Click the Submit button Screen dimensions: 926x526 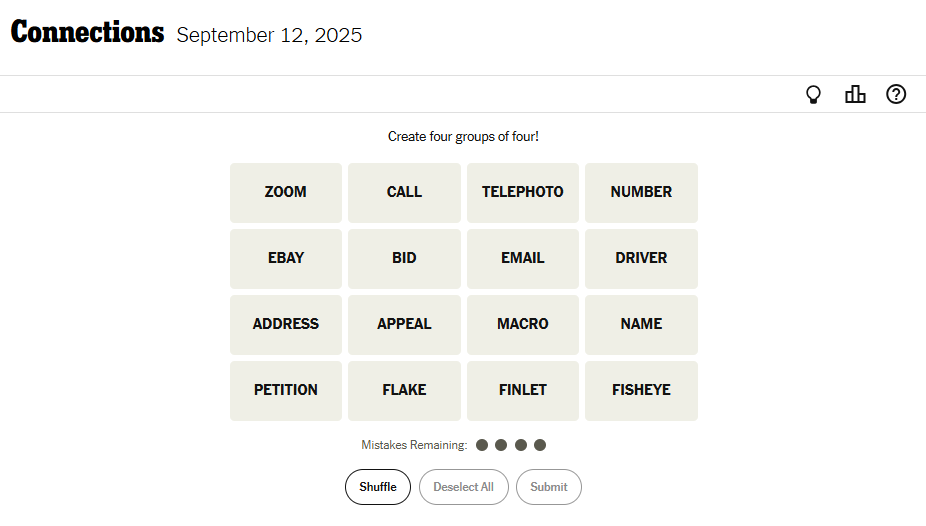coord(548,487)
